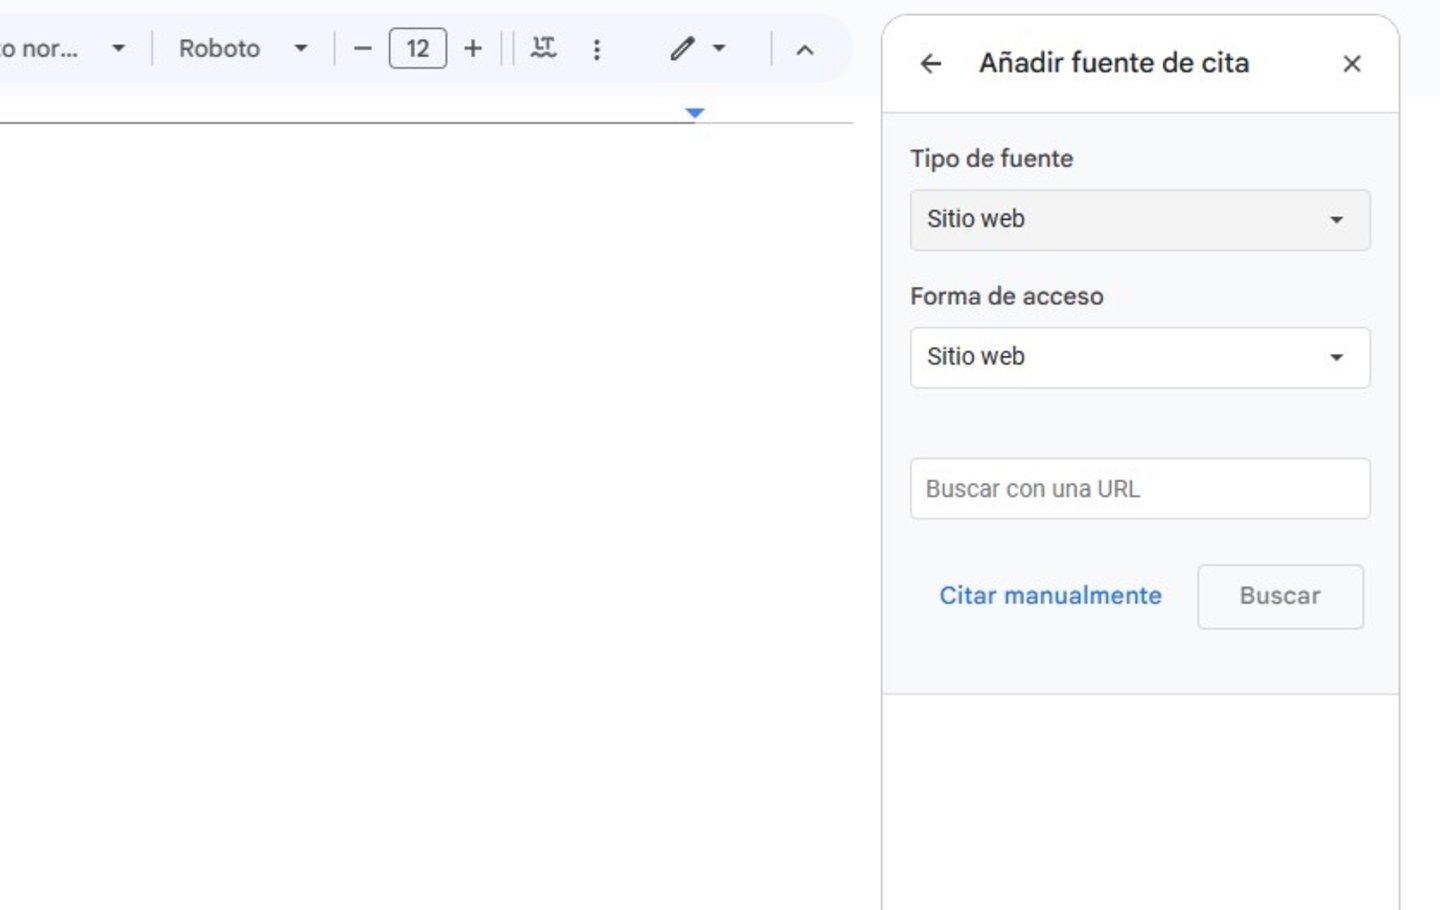Click the text spacing toolbar icon
This screenshot has height=910, width=1440.
[543, 48]
